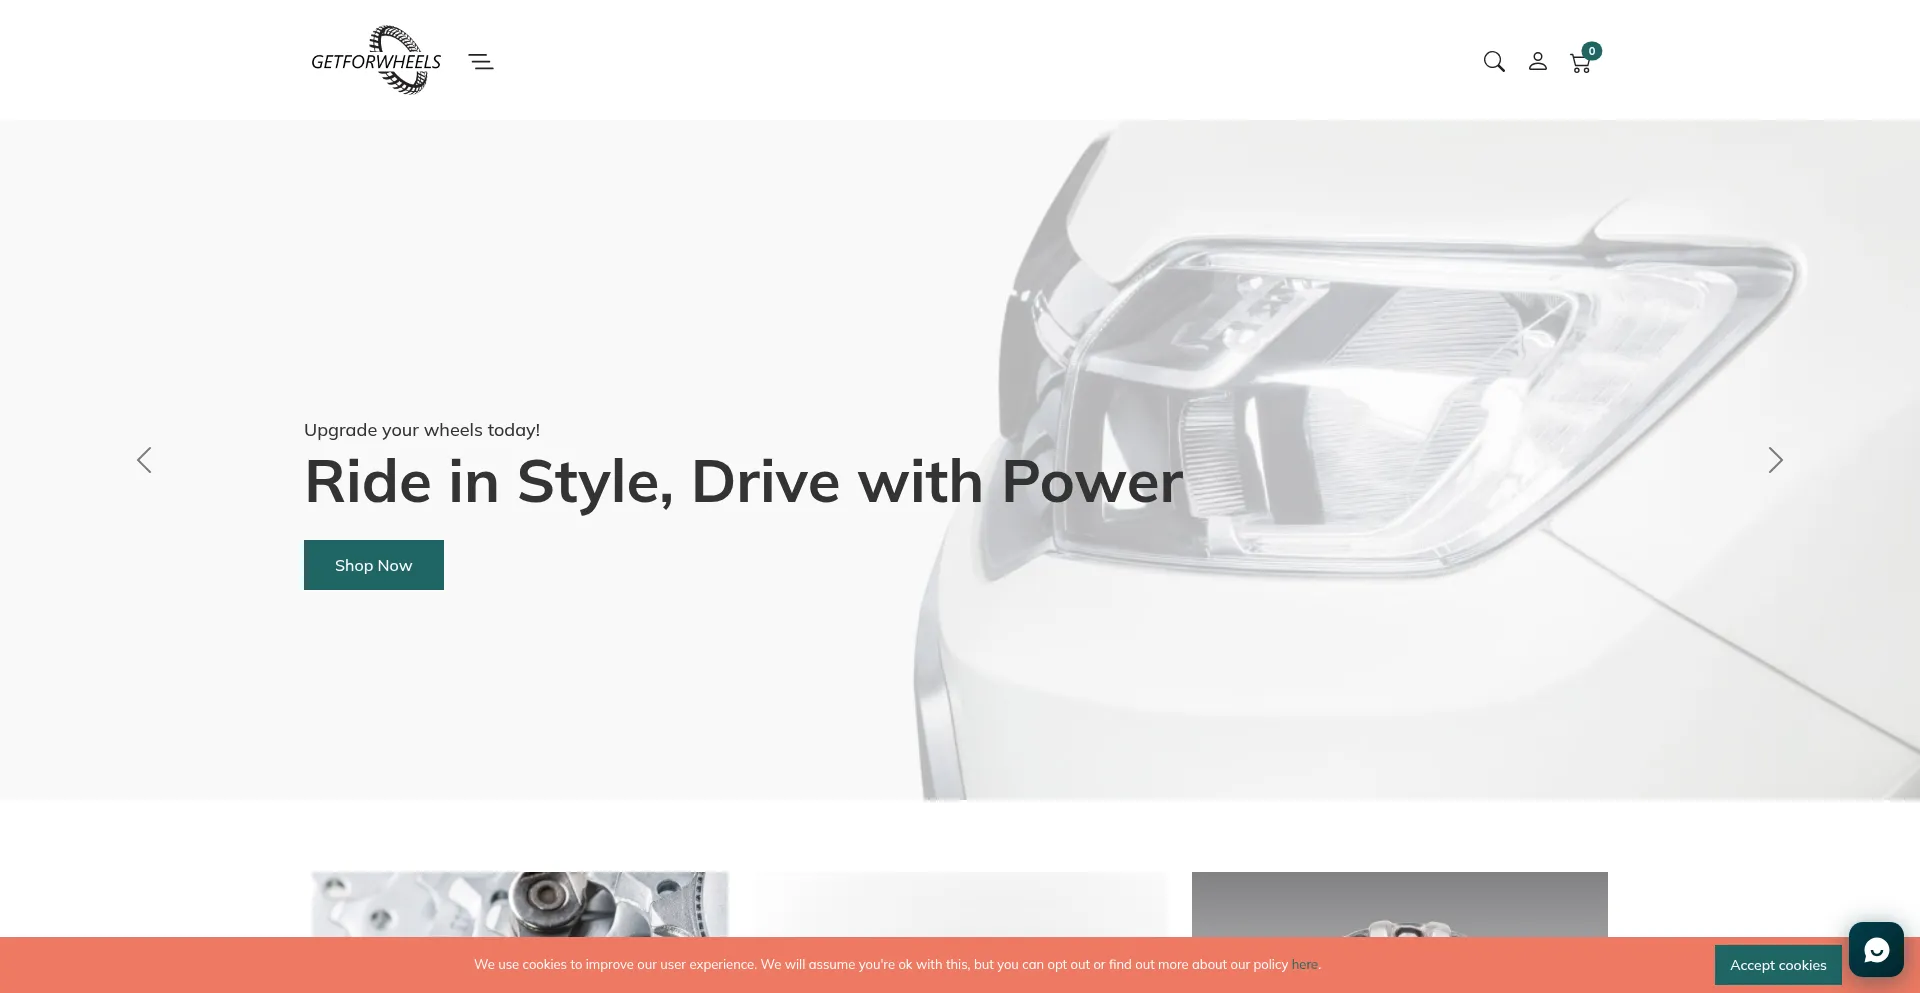Open the search magnifier icon
This screenshot has height=993, width=1920.
point(1494,61)
